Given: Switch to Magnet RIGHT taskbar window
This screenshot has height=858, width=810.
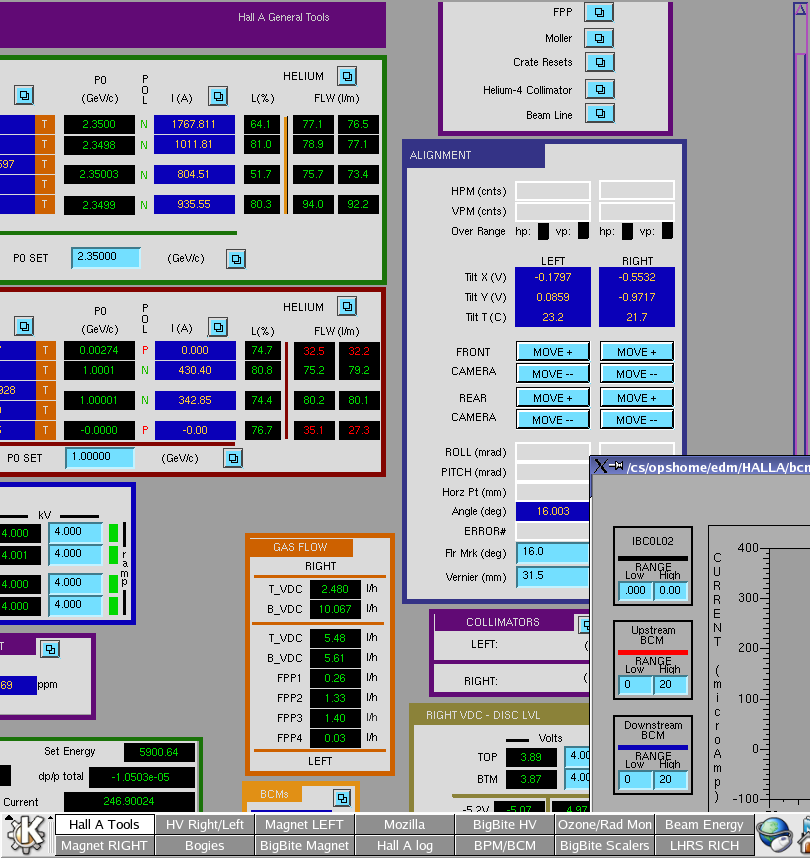Looking at the screenshot, I should 104,845.
